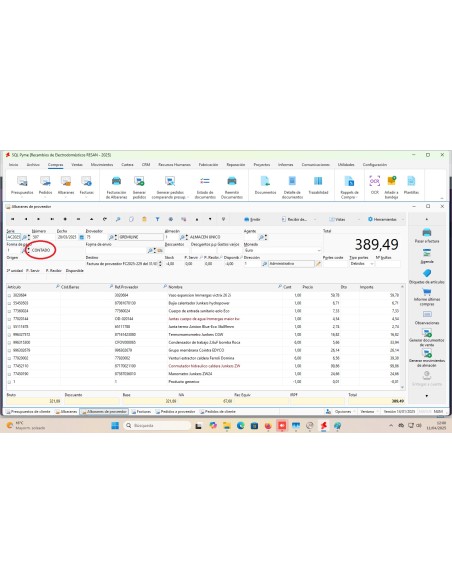Tick the checkbox for the Producto generico row

(10, 382)
